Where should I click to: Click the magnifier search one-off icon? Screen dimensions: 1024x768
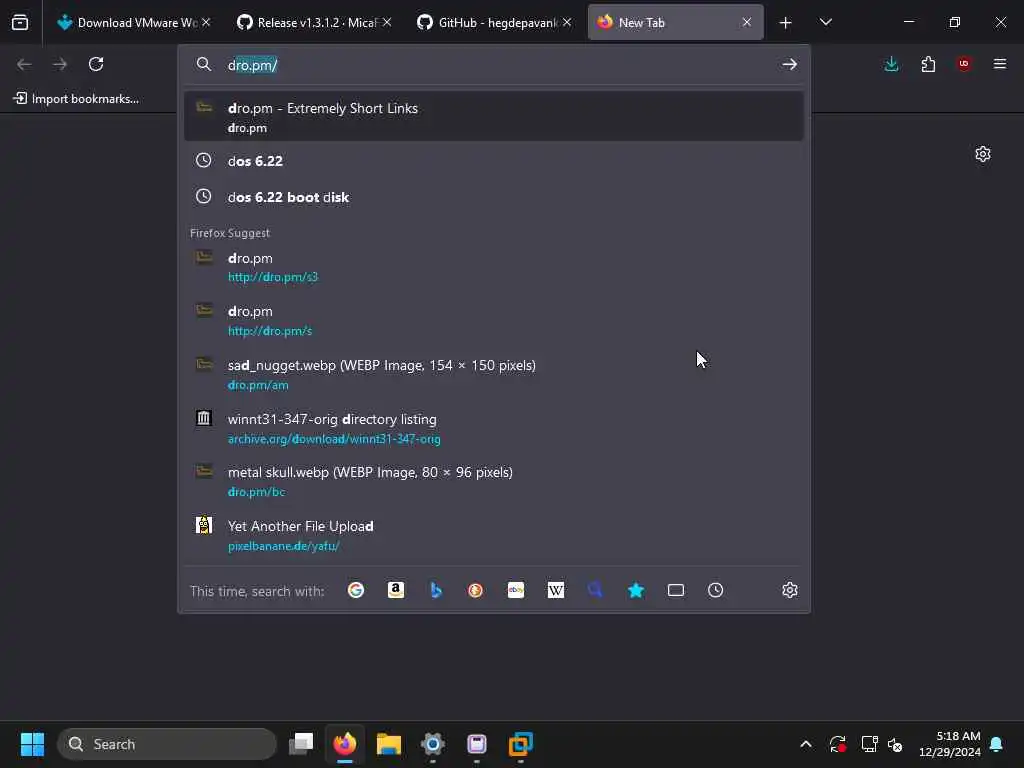[x=595, y=590]
